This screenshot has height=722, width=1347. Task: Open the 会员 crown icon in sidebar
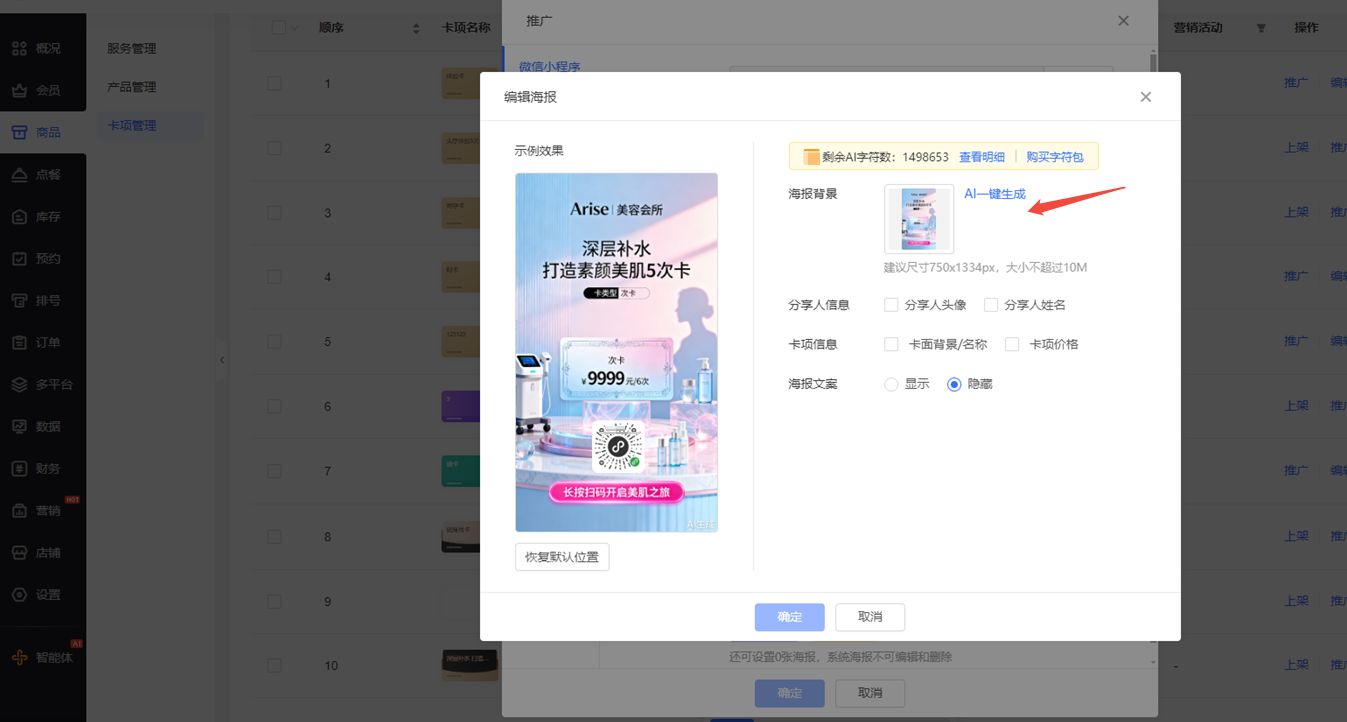click(x=19, y=90)
